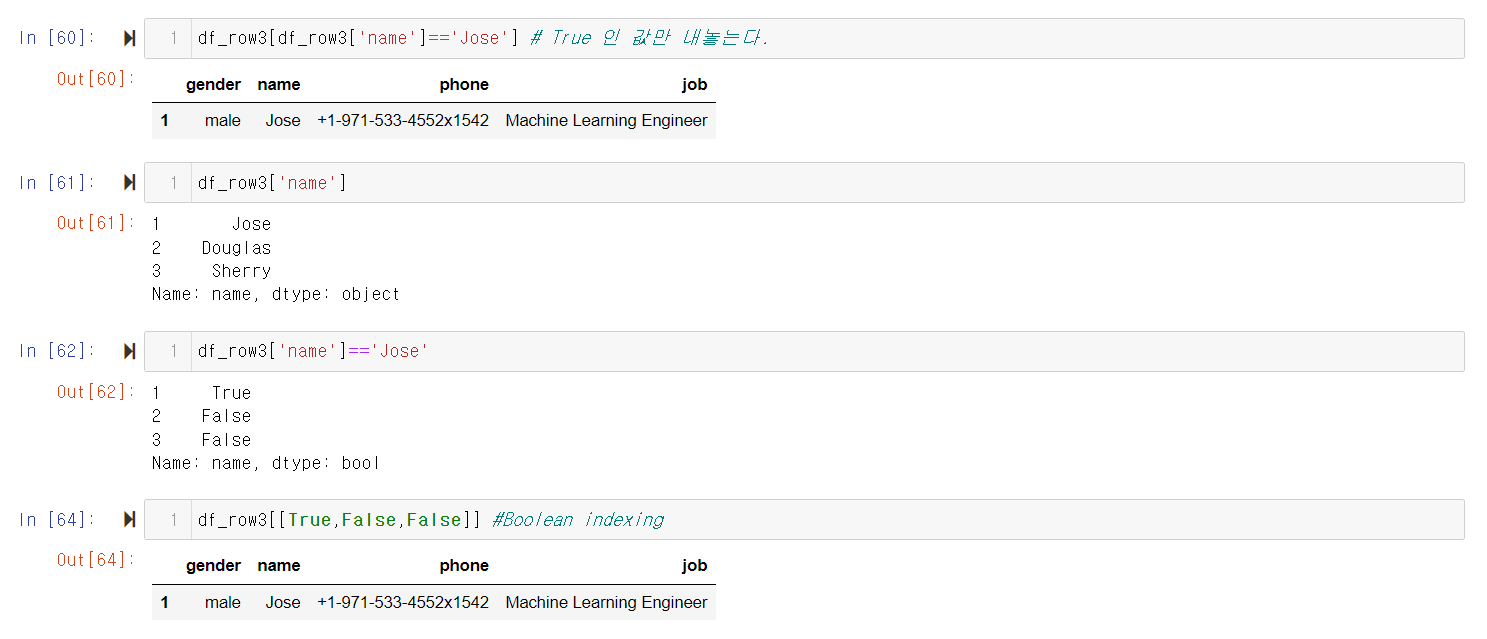
Task: Collapse output via Out[60] prompt area
Action: 95,79
